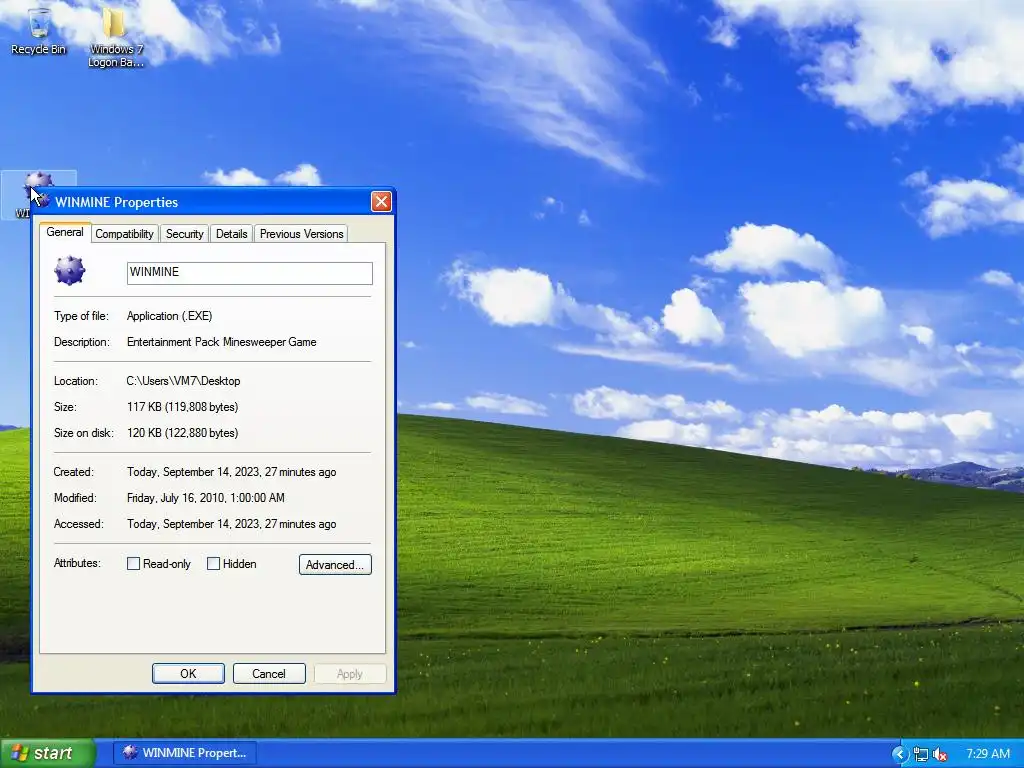
Task: Click Entertainment Pack Minesweeper Game description
Action: 221,342
